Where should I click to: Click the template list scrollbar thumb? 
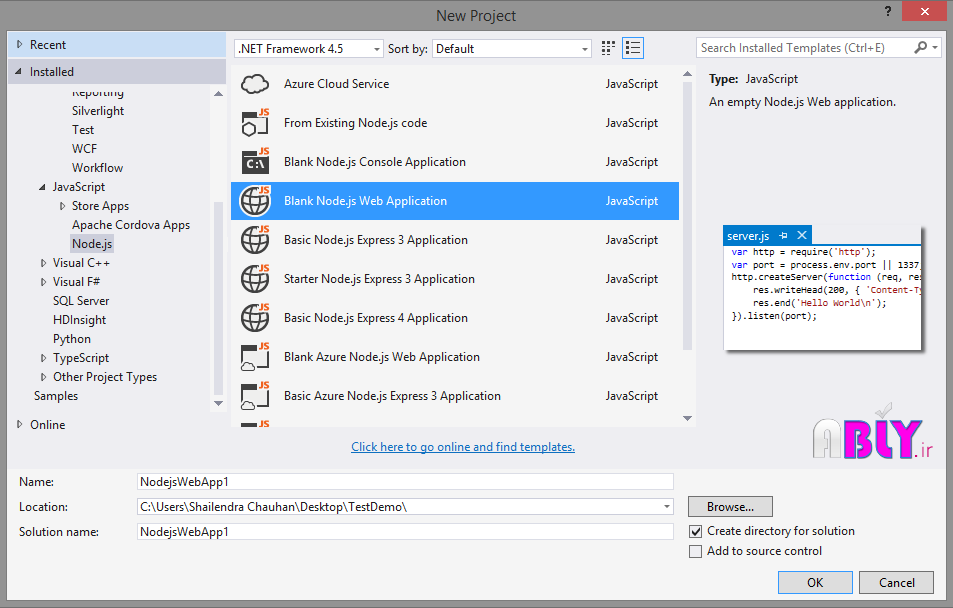pos(687,216)
